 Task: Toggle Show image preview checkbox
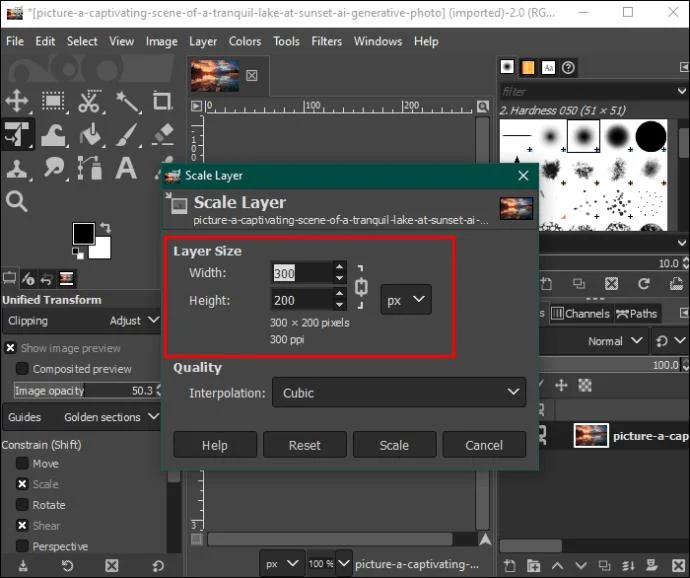pos(10,348)
